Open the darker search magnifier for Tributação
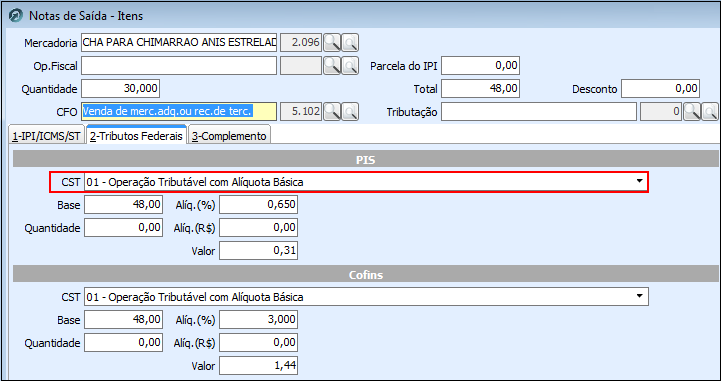721x381 pixels. (x=692, y=112)
